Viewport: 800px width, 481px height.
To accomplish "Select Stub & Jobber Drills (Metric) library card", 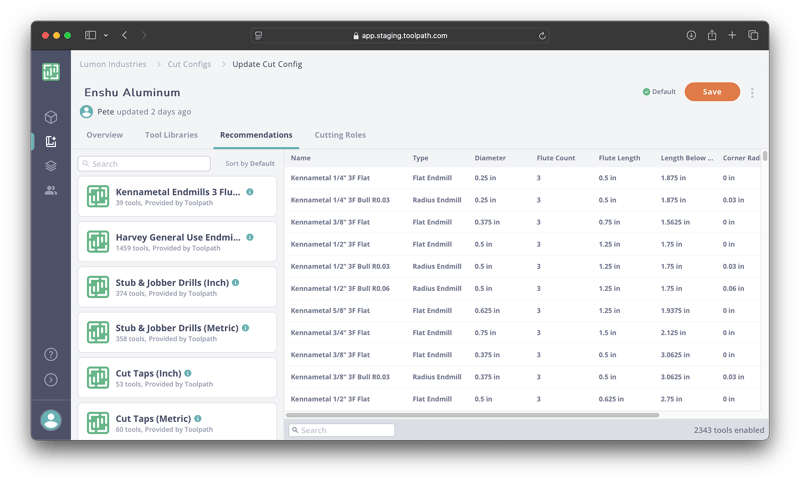I will (x=177, y=333).
